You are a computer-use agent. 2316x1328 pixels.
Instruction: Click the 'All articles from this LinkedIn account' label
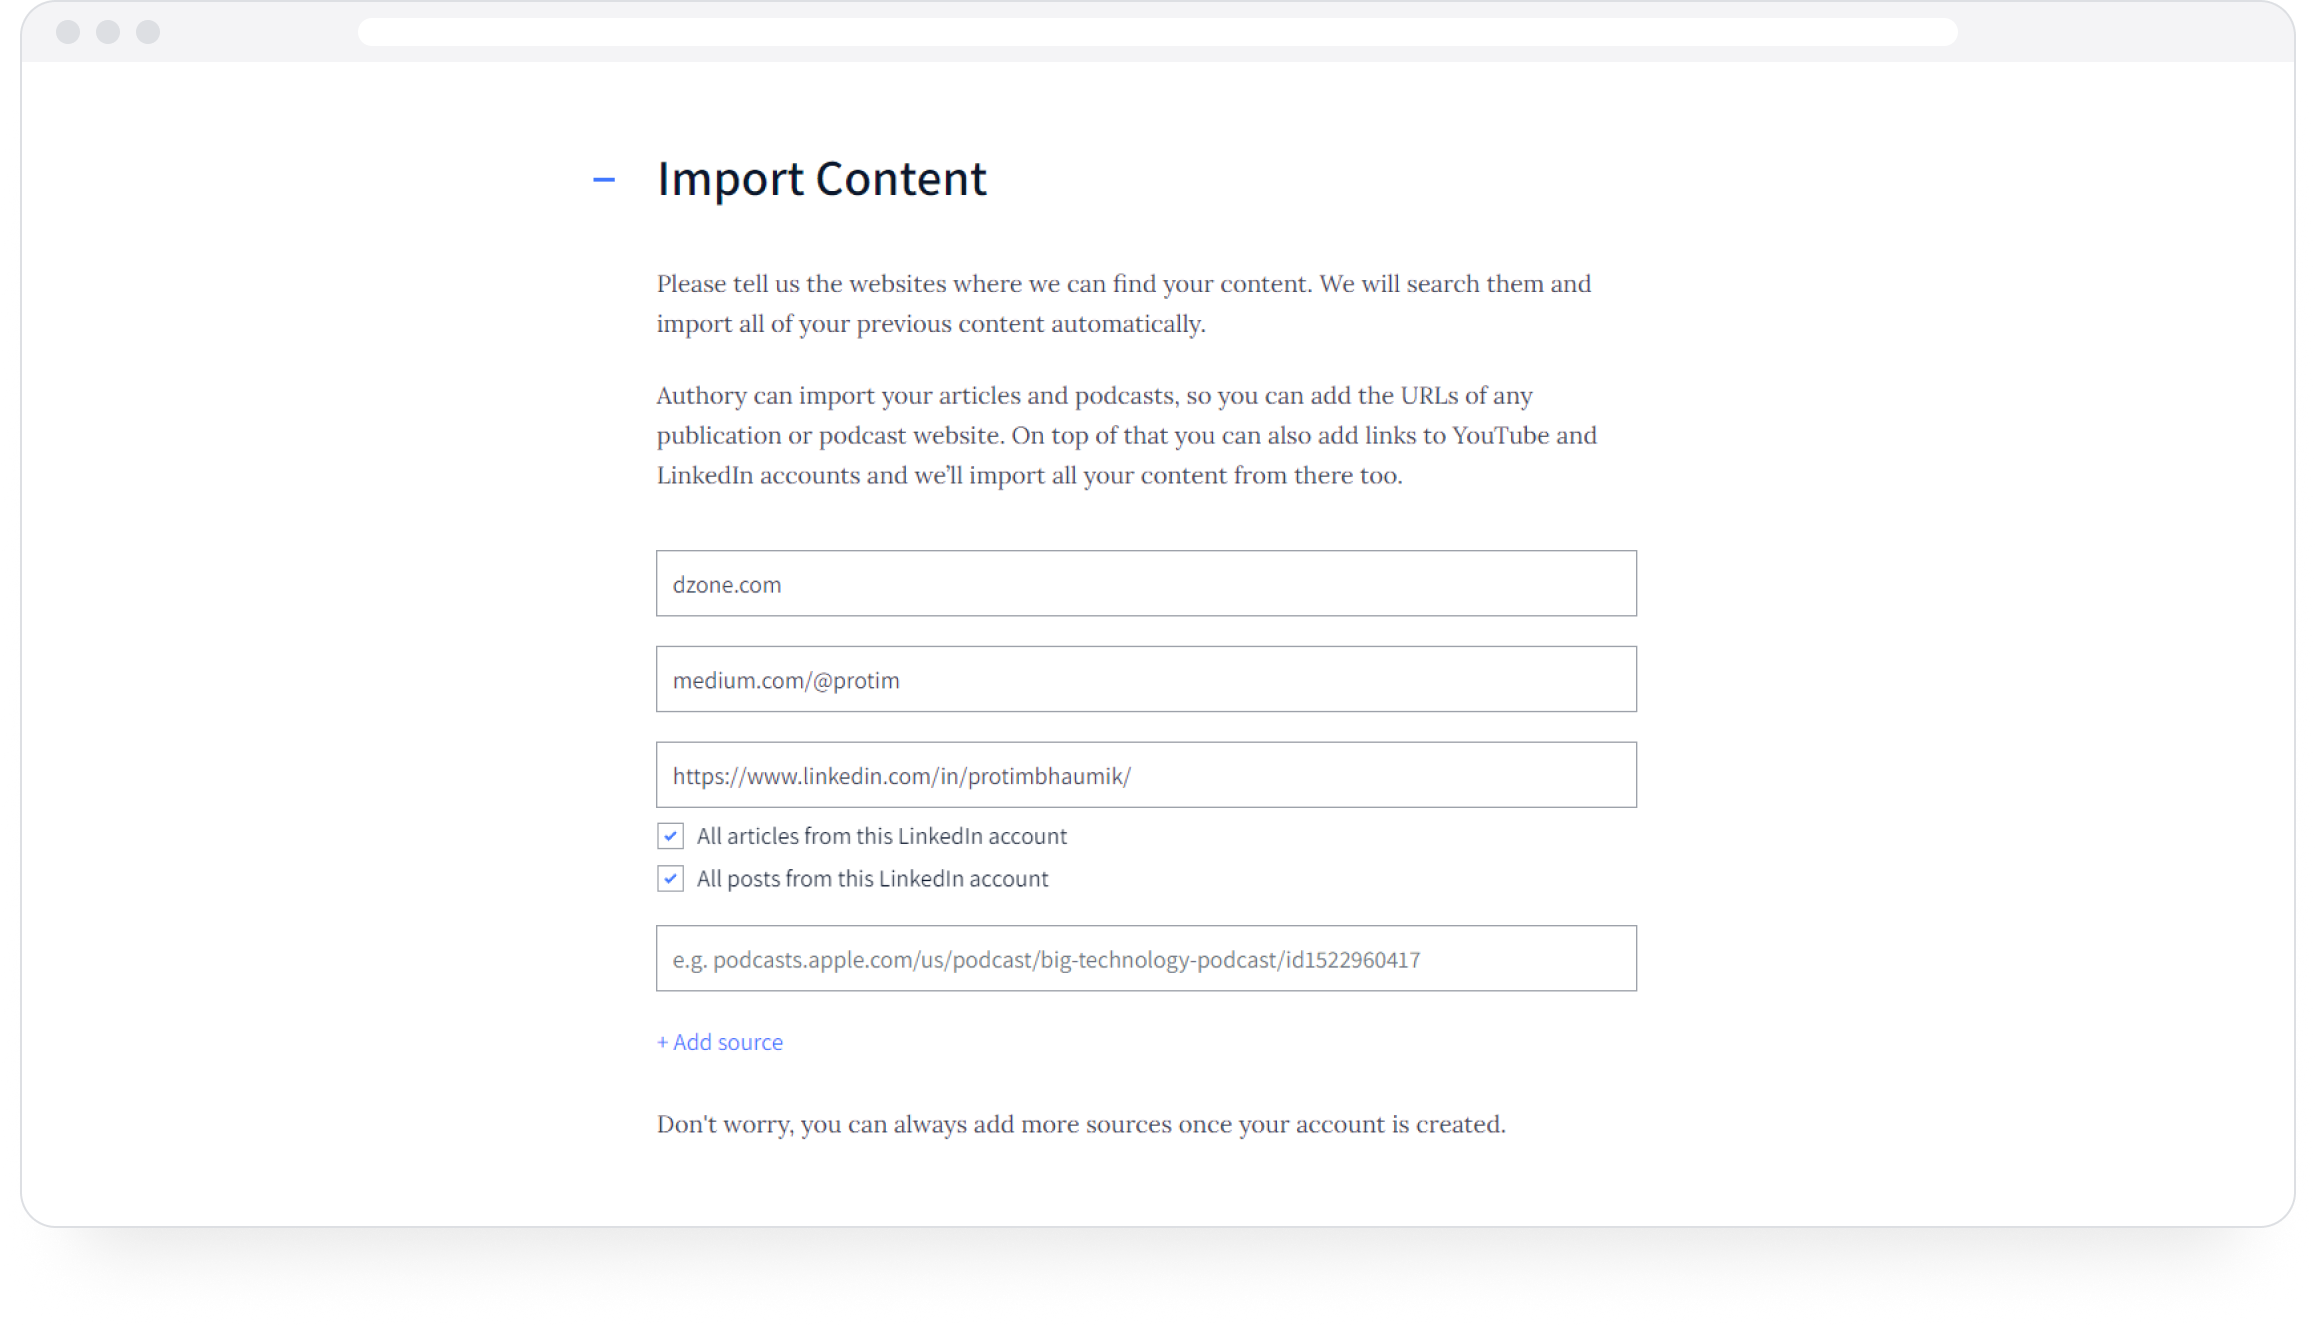[881, 836]
